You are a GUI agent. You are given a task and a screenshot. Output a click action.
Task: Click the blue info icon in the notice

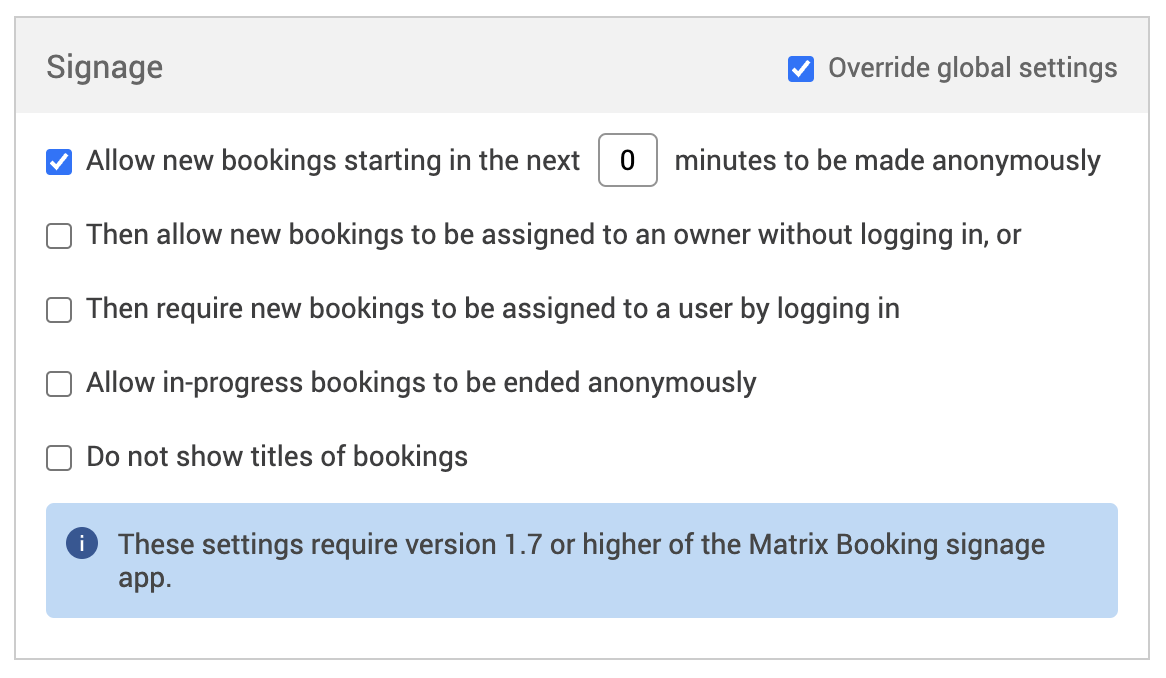tap(82, 544)
